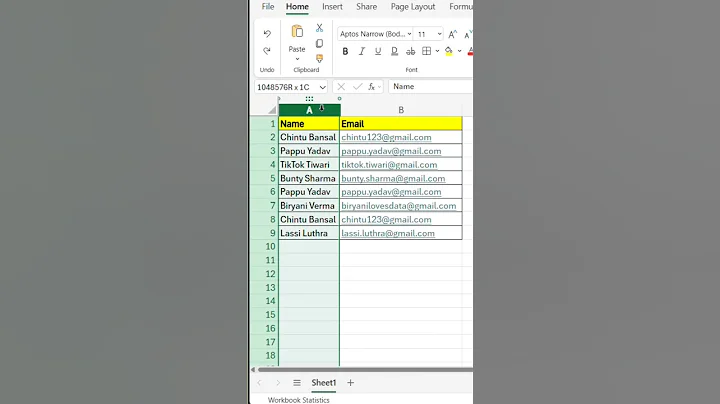The image size is (720, 404).
Task: Toggle Underline formatting
Action: click(x=378, y=51)
